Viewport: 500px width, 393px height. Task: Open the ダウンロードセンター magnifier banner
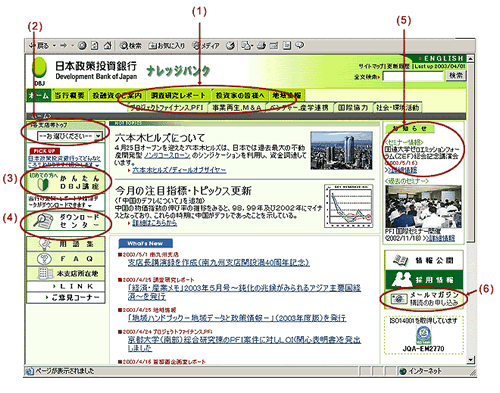click(66, 221)
